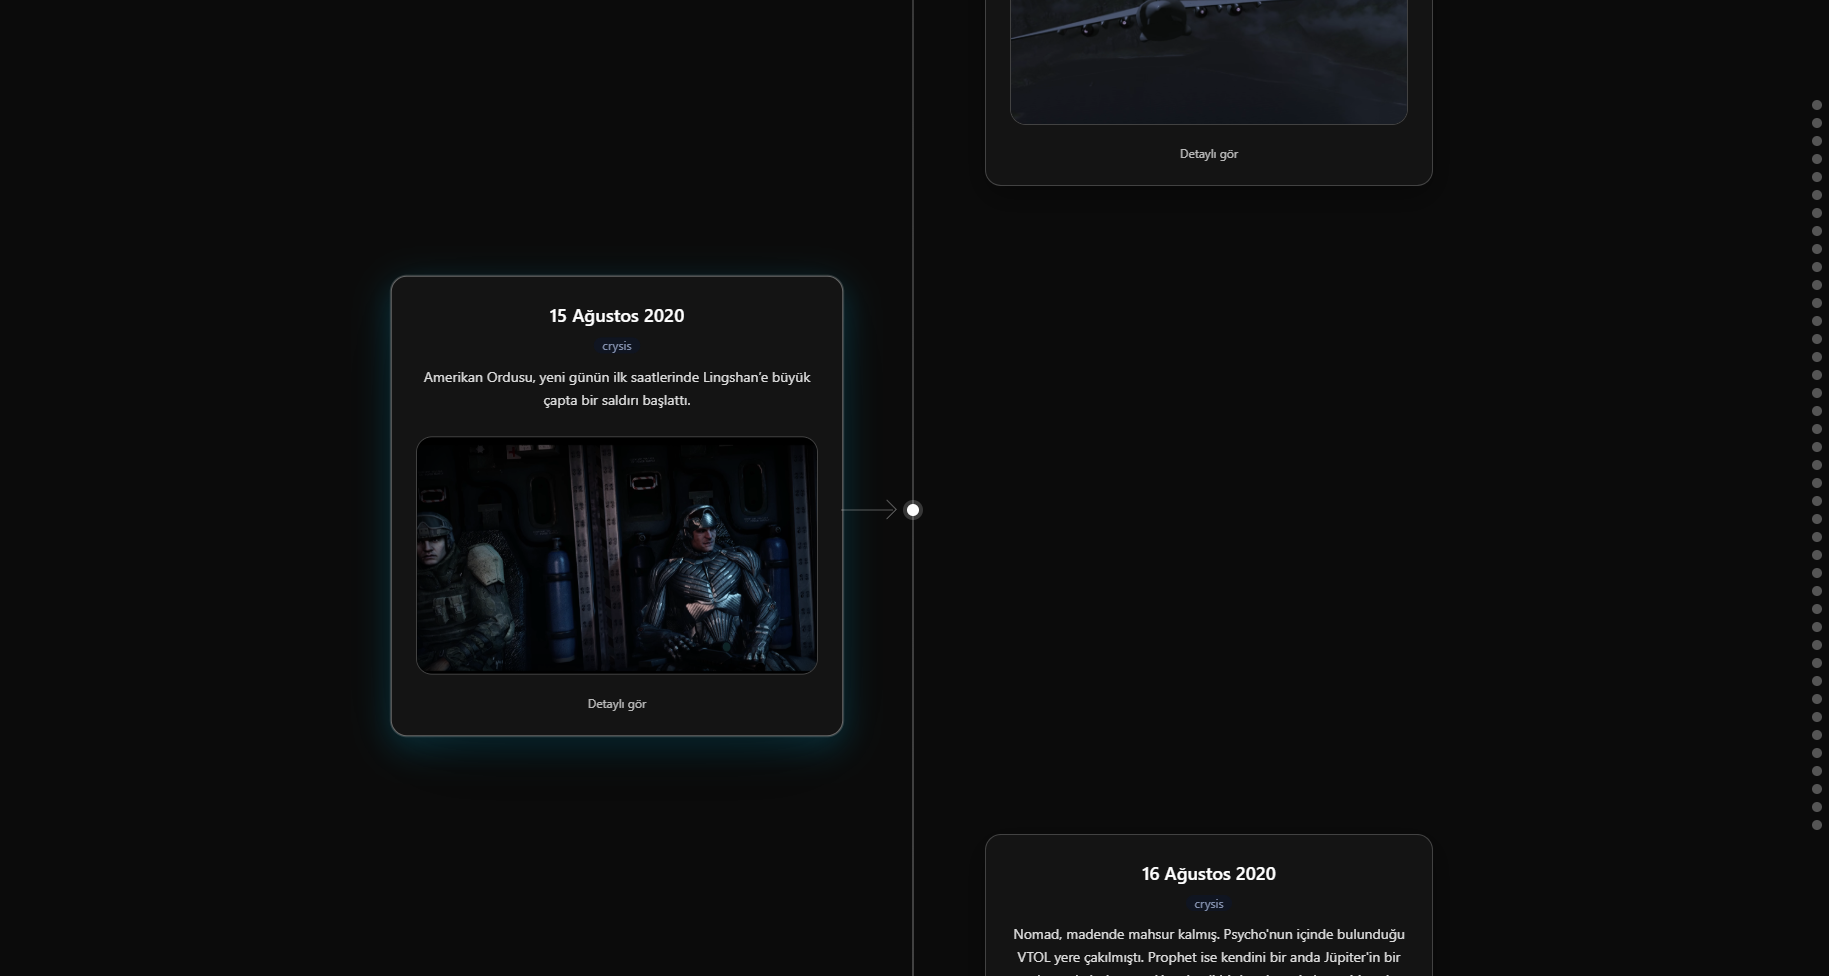This screenshot has height=976, width=1829.
Task: Click the "16 Ağustos 2020" heading
Action: click(1208, 874)
